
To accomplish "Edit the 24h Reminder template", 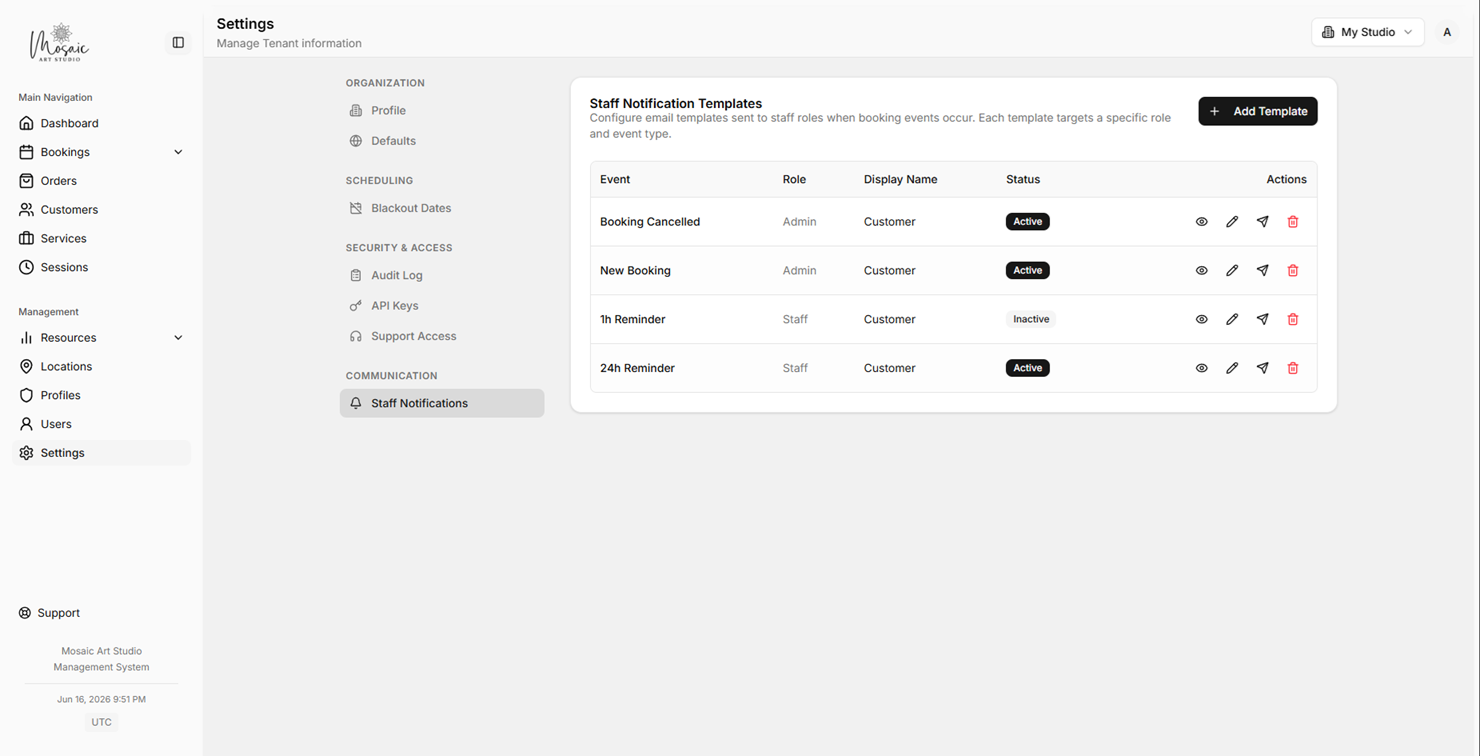I will 1232,369.
